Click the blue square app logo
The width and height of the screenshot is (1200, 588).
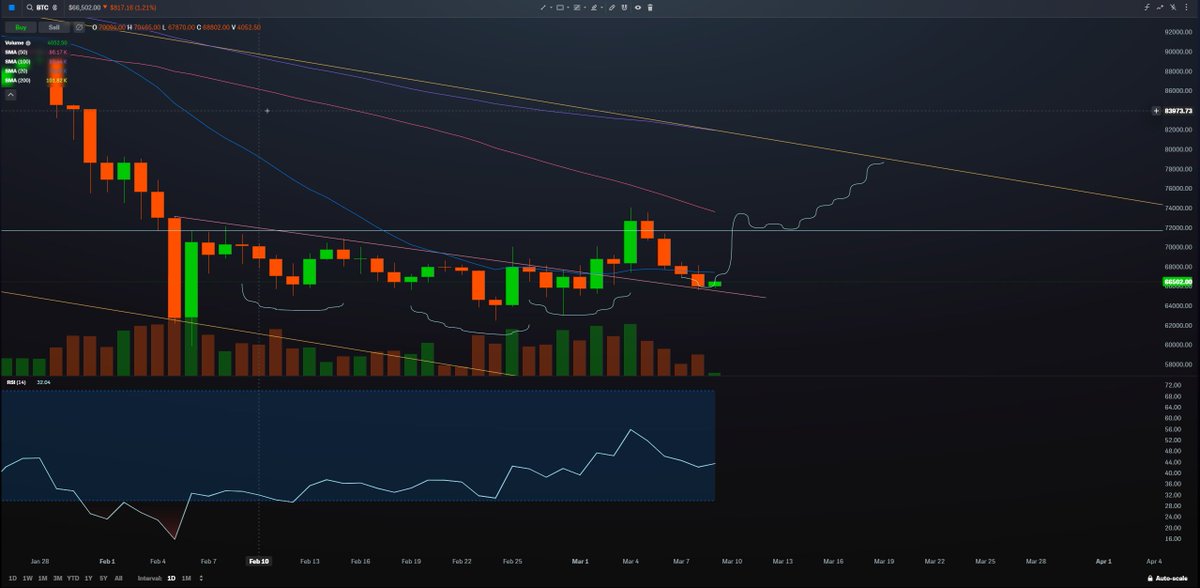12,8
